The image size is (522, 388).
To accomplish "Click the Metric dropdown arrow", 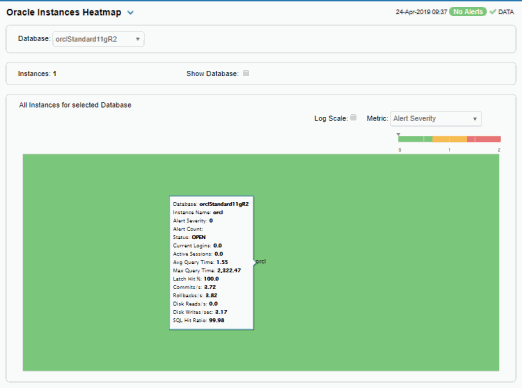I will point(475,119).
